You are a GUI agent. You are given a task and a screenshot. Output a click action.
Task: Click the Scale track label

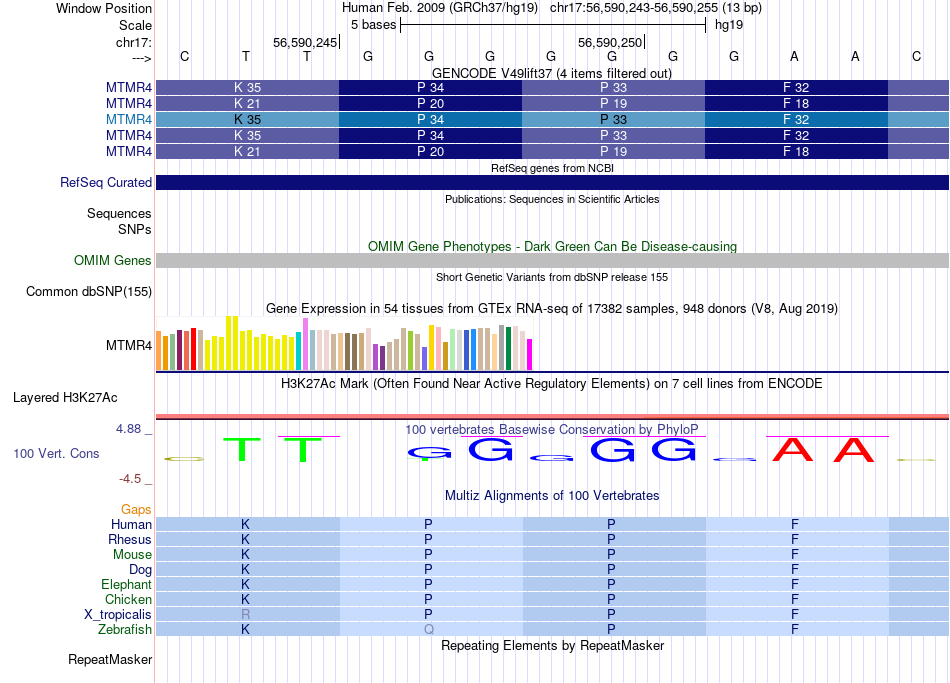point(135,25)
